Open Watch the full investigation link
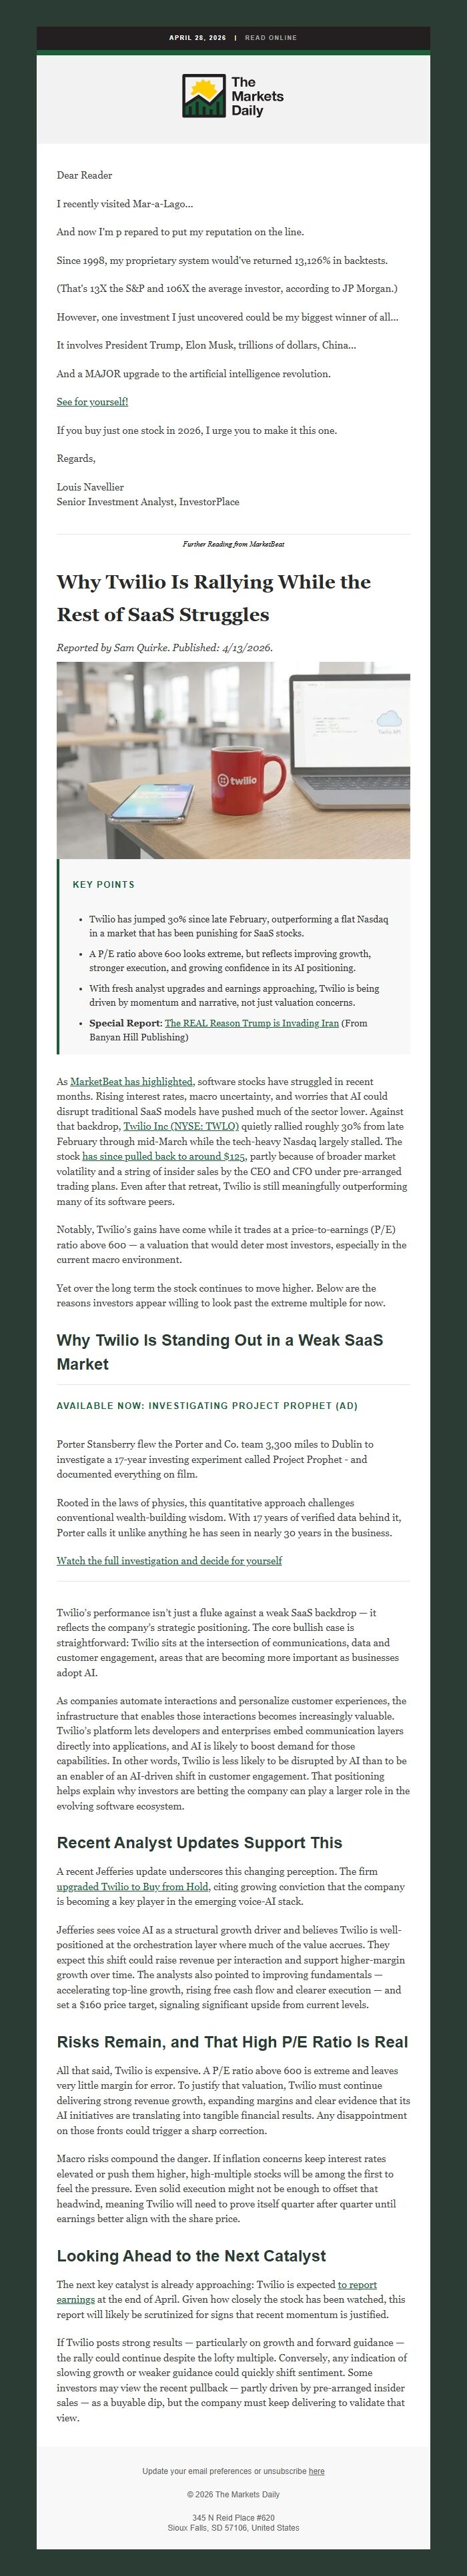Viewport: 467px width, 2576px height. 169,1560
